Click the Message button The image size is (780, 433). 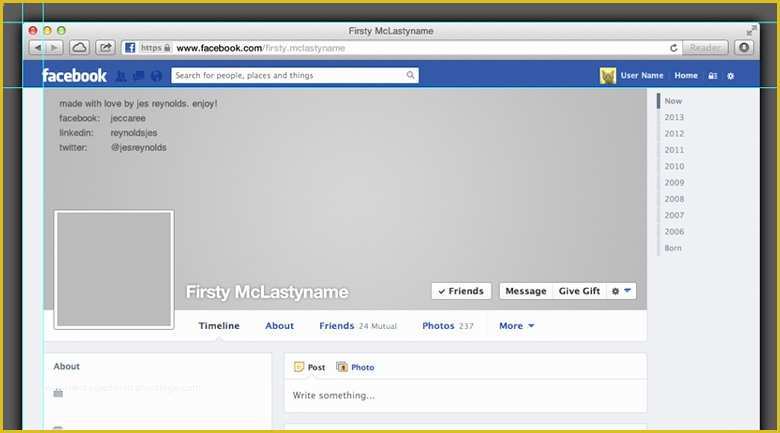click(526, 291)
